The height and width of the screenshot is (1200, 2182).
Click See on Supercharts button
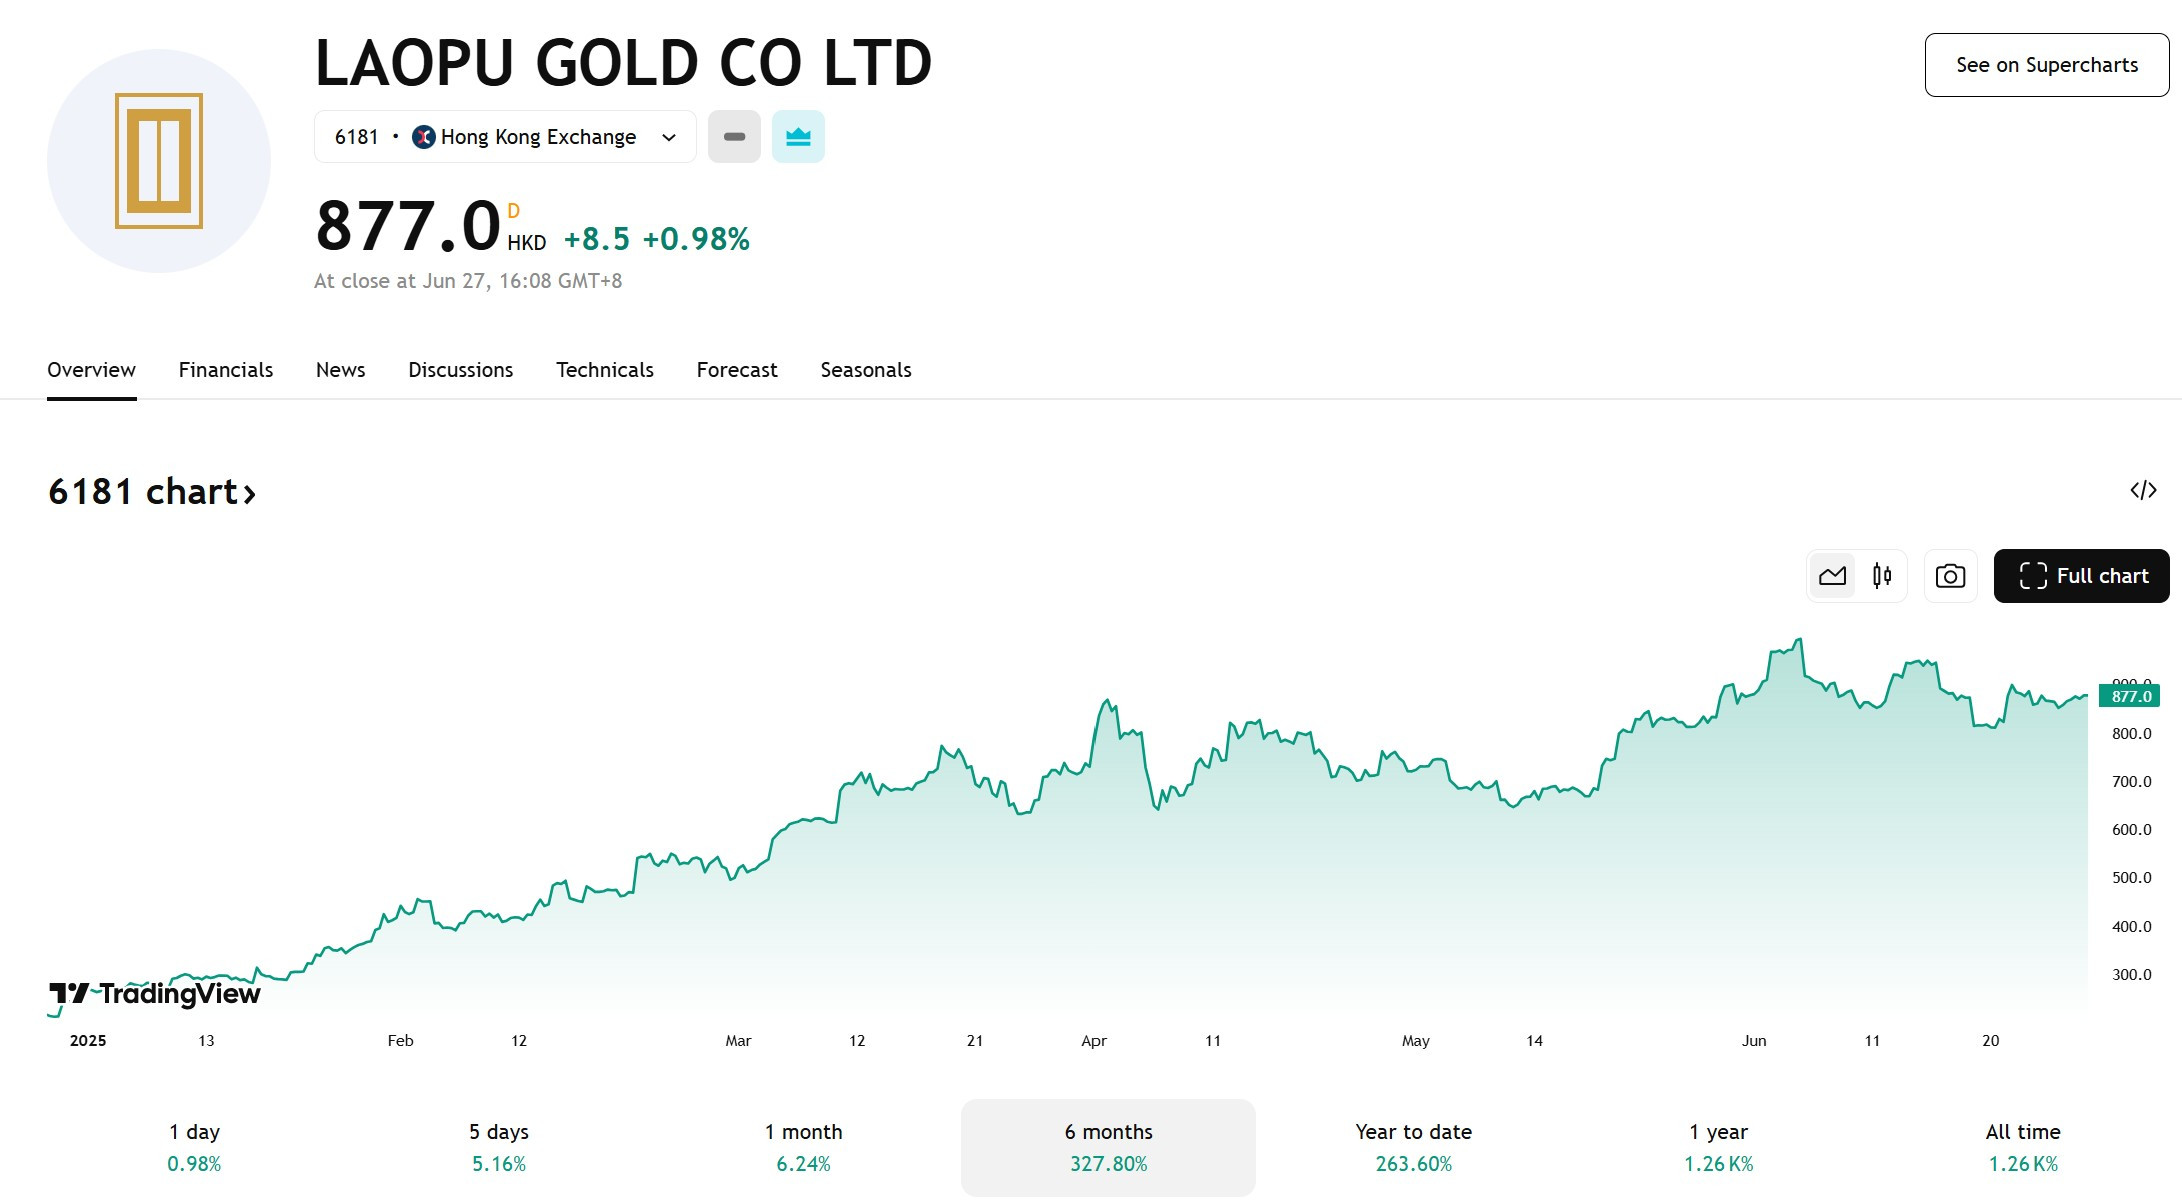tap(2047, 65)
